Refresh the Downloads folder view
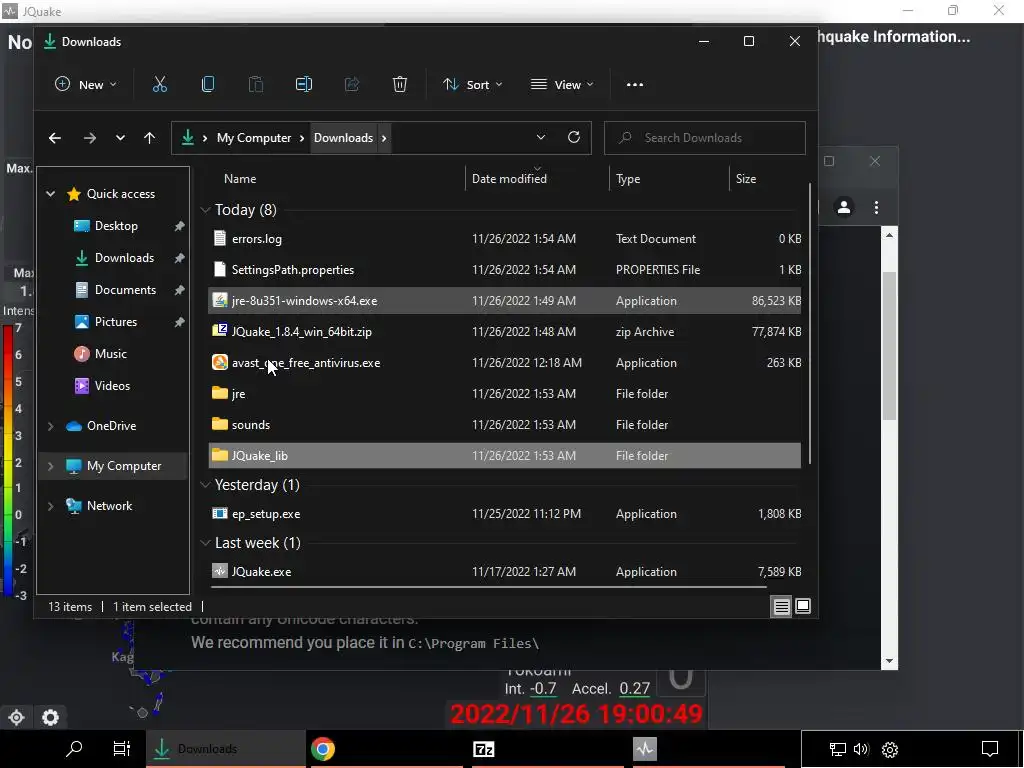1024x768 pixels. (x=574, y=137)
